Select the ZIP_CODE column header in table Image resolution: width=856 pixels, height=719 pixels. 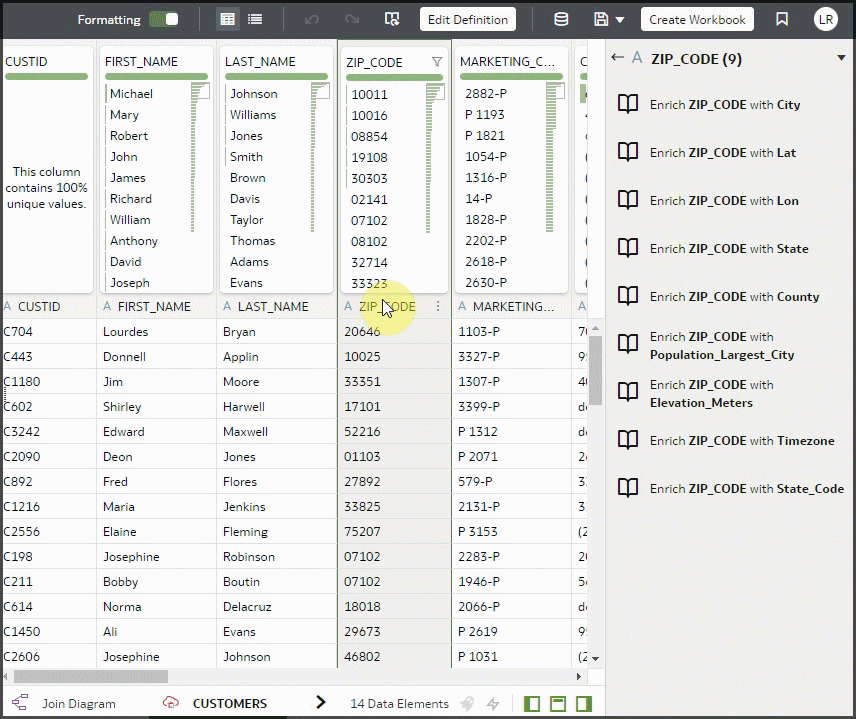coord(387,307)
